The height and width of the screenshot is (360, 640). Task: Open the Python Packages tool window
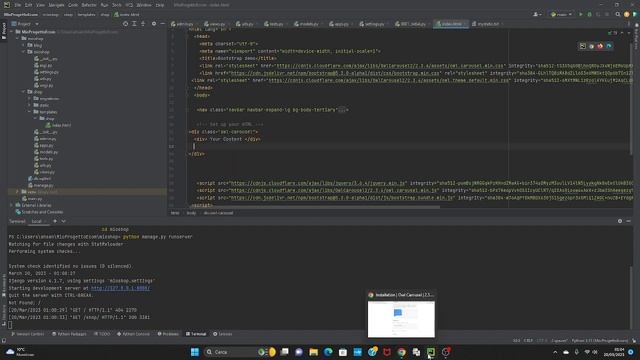(x=69, y=334)
